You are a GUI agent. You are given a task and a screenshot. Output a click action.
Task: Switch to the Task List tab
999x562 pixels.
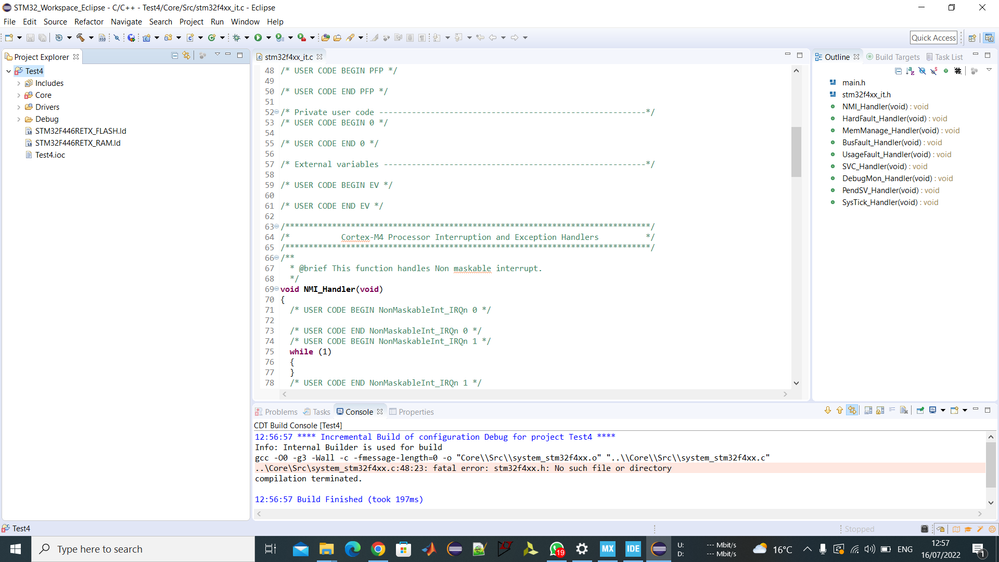[x=944, y=57]
